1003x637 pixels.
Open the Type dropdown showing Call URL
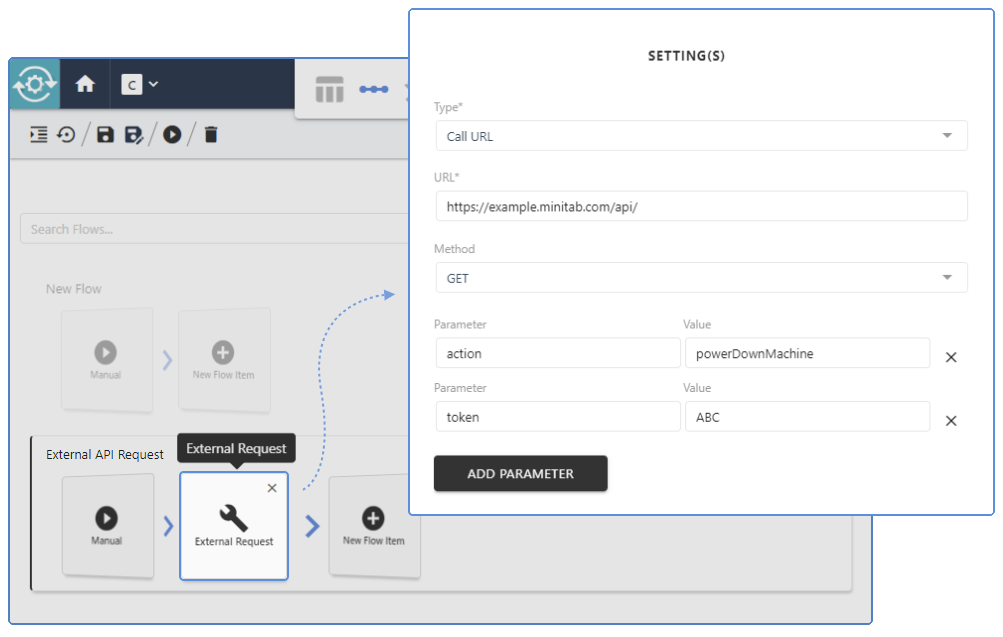click(700, 135)
